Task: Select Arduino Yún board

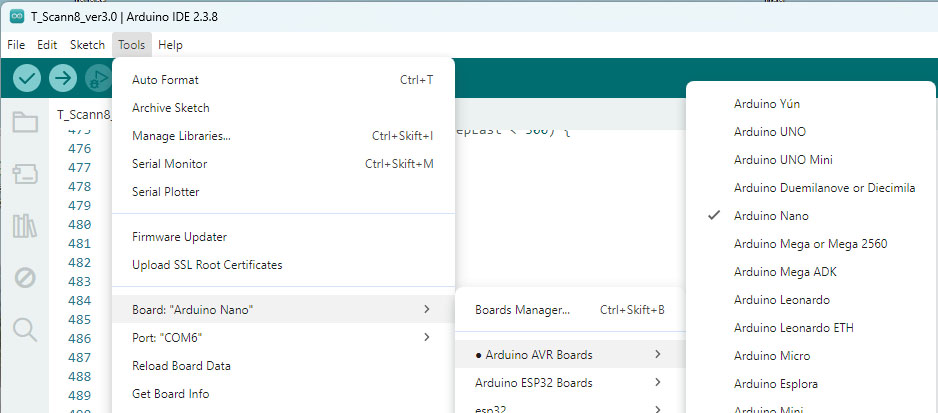Action: tap(811, 104)
